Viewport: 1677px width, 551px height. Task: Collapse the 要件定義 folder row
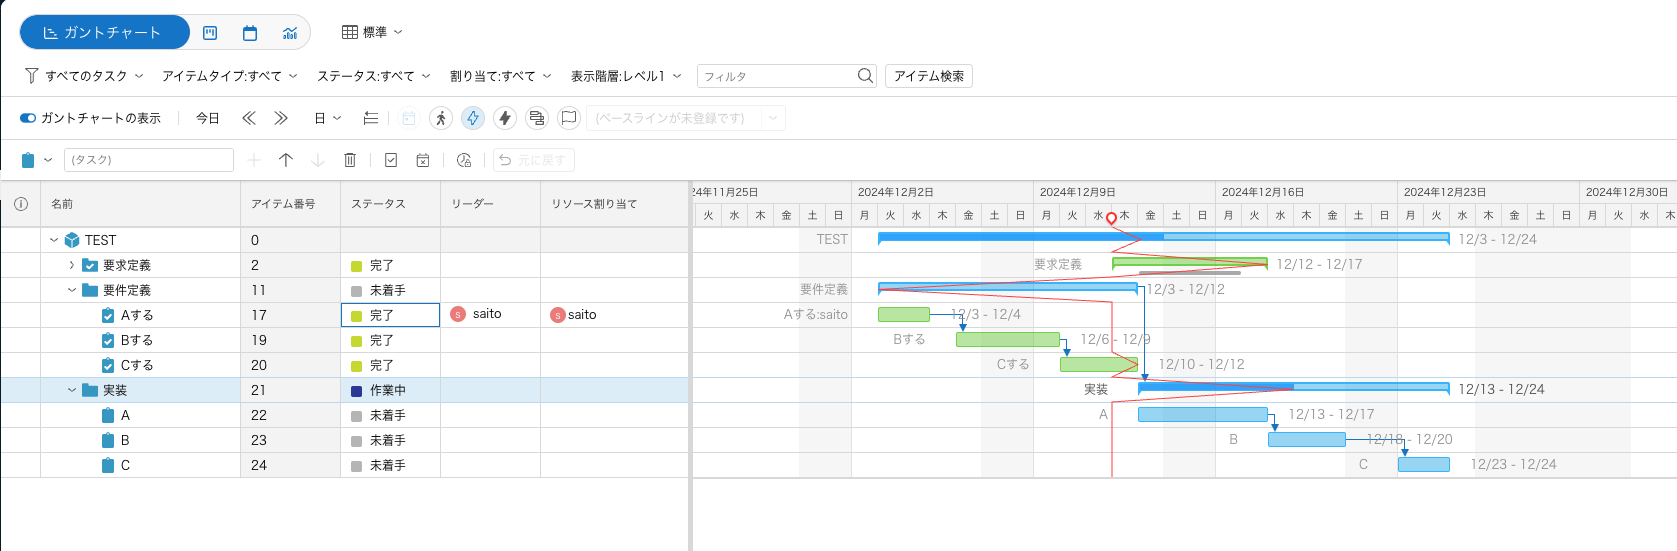click(x=72, y=290)
